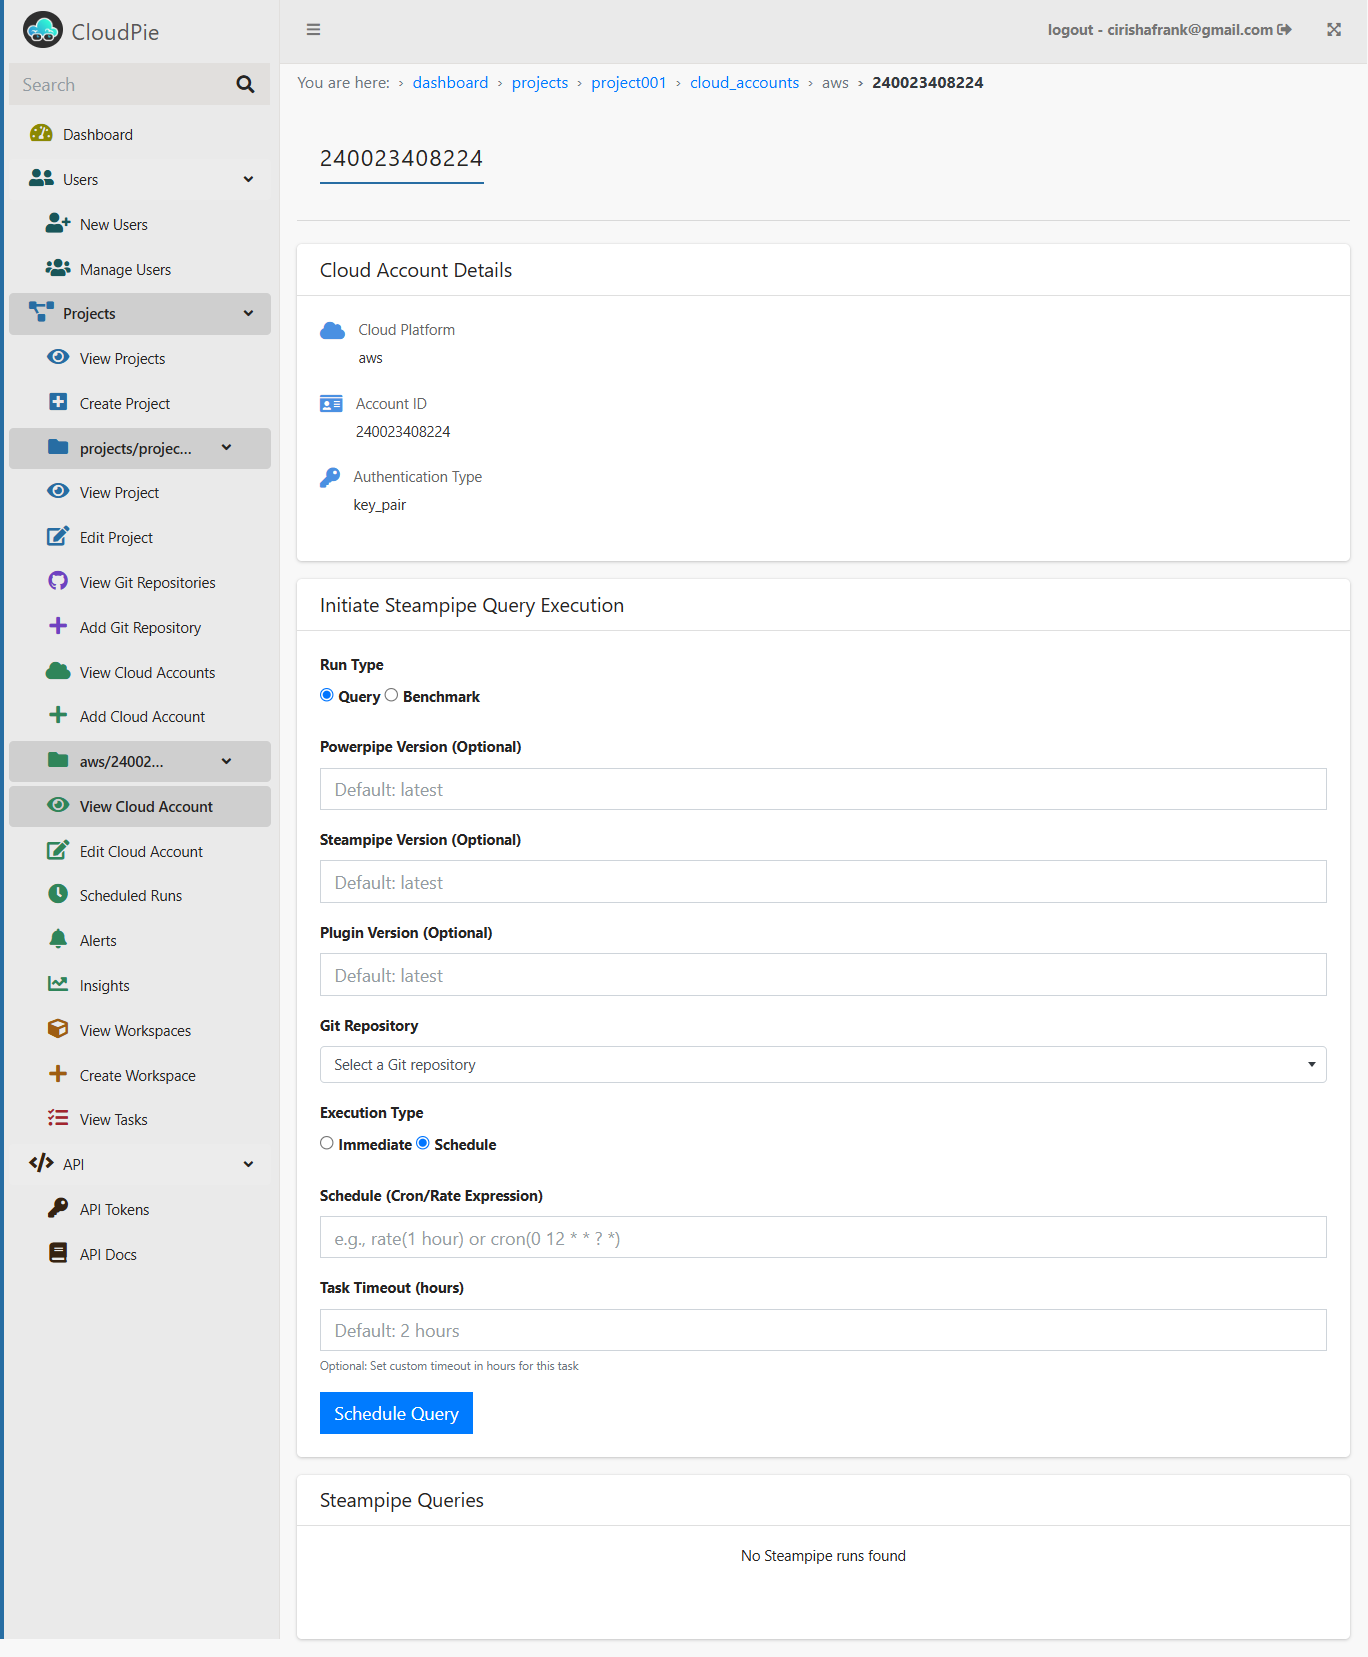Screen dimensions: 1368x1657
Task: Select the Benchmark run type radio
Action: click(391, 695)
